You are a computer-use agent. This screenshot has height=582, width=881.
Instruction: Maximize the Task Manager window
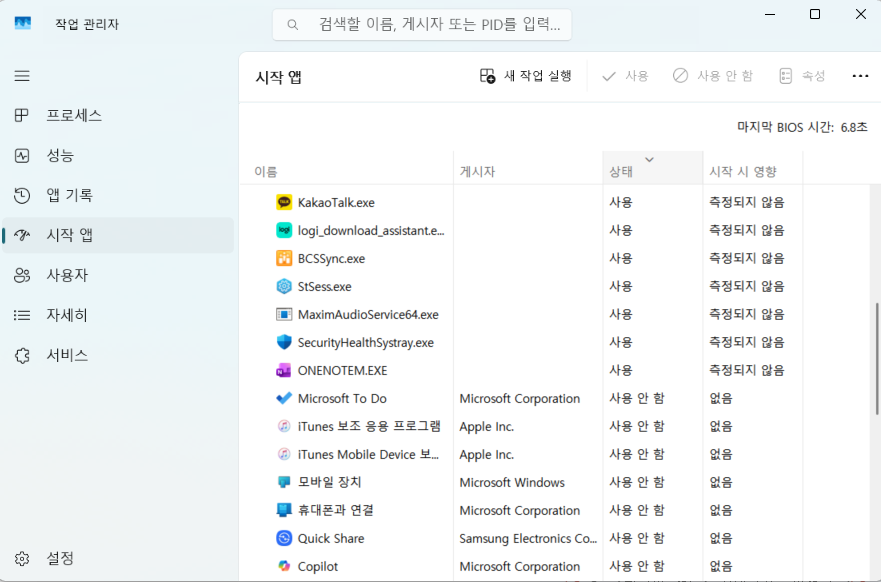click(815, 14)
